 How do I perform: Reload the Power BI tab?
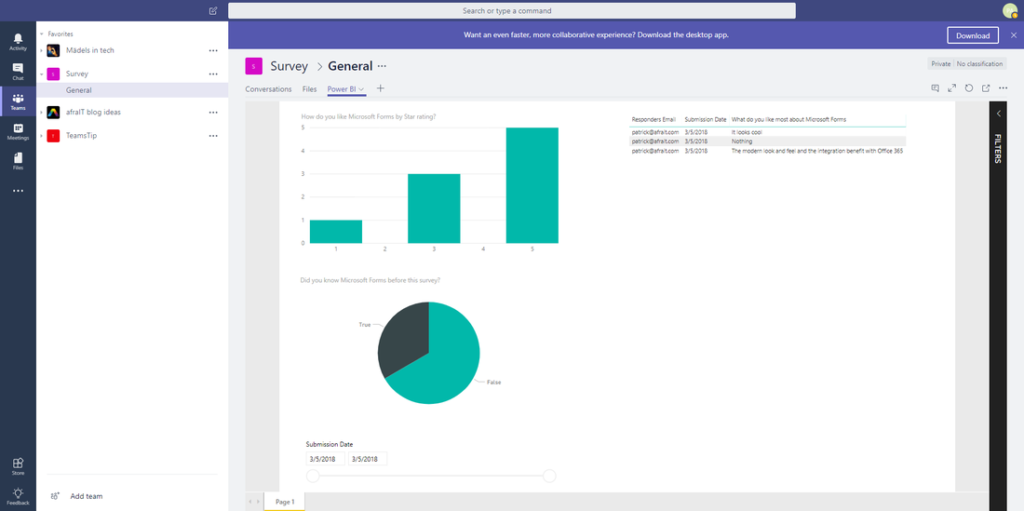[x=969, y=88]
